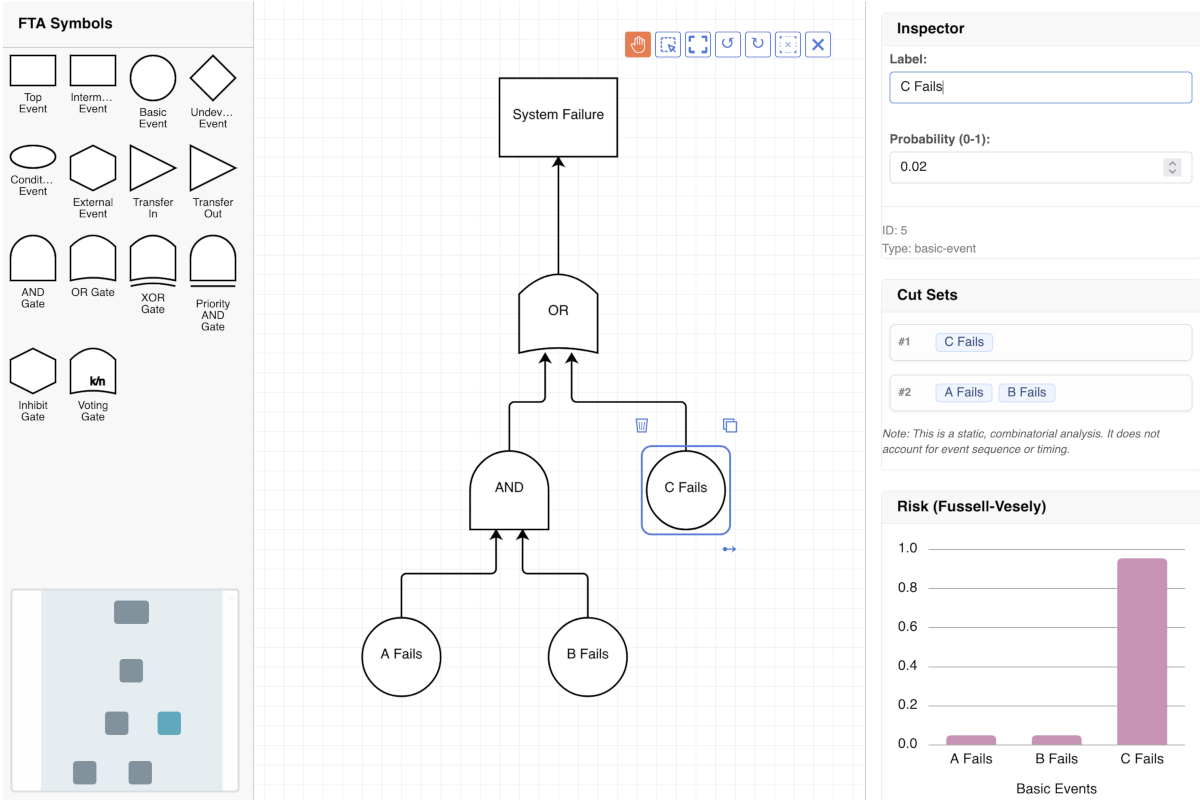
Task: Click the A Fails bar in chart
Action: tap(970, 740)
